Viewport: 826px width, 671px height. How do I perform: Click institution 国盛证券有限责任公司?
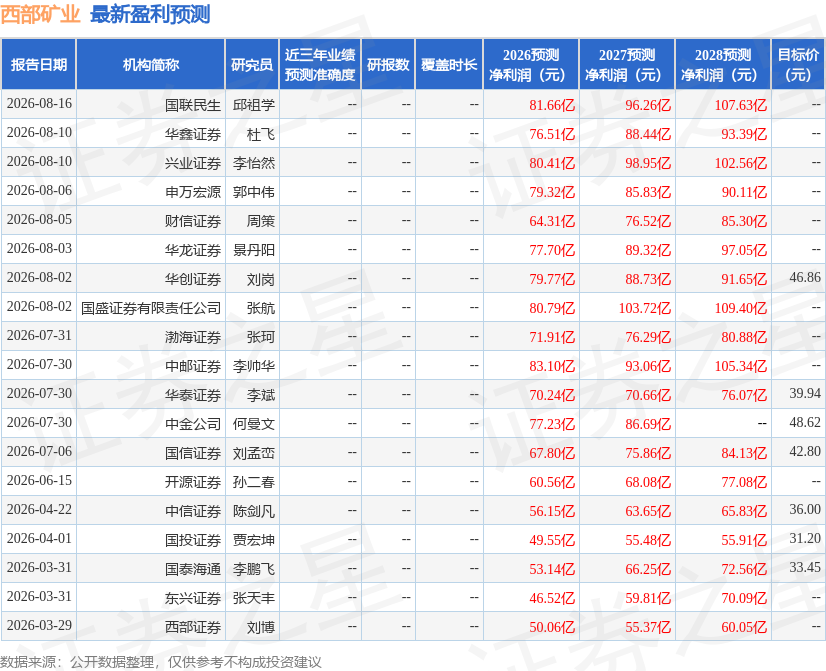coord(151,308)
